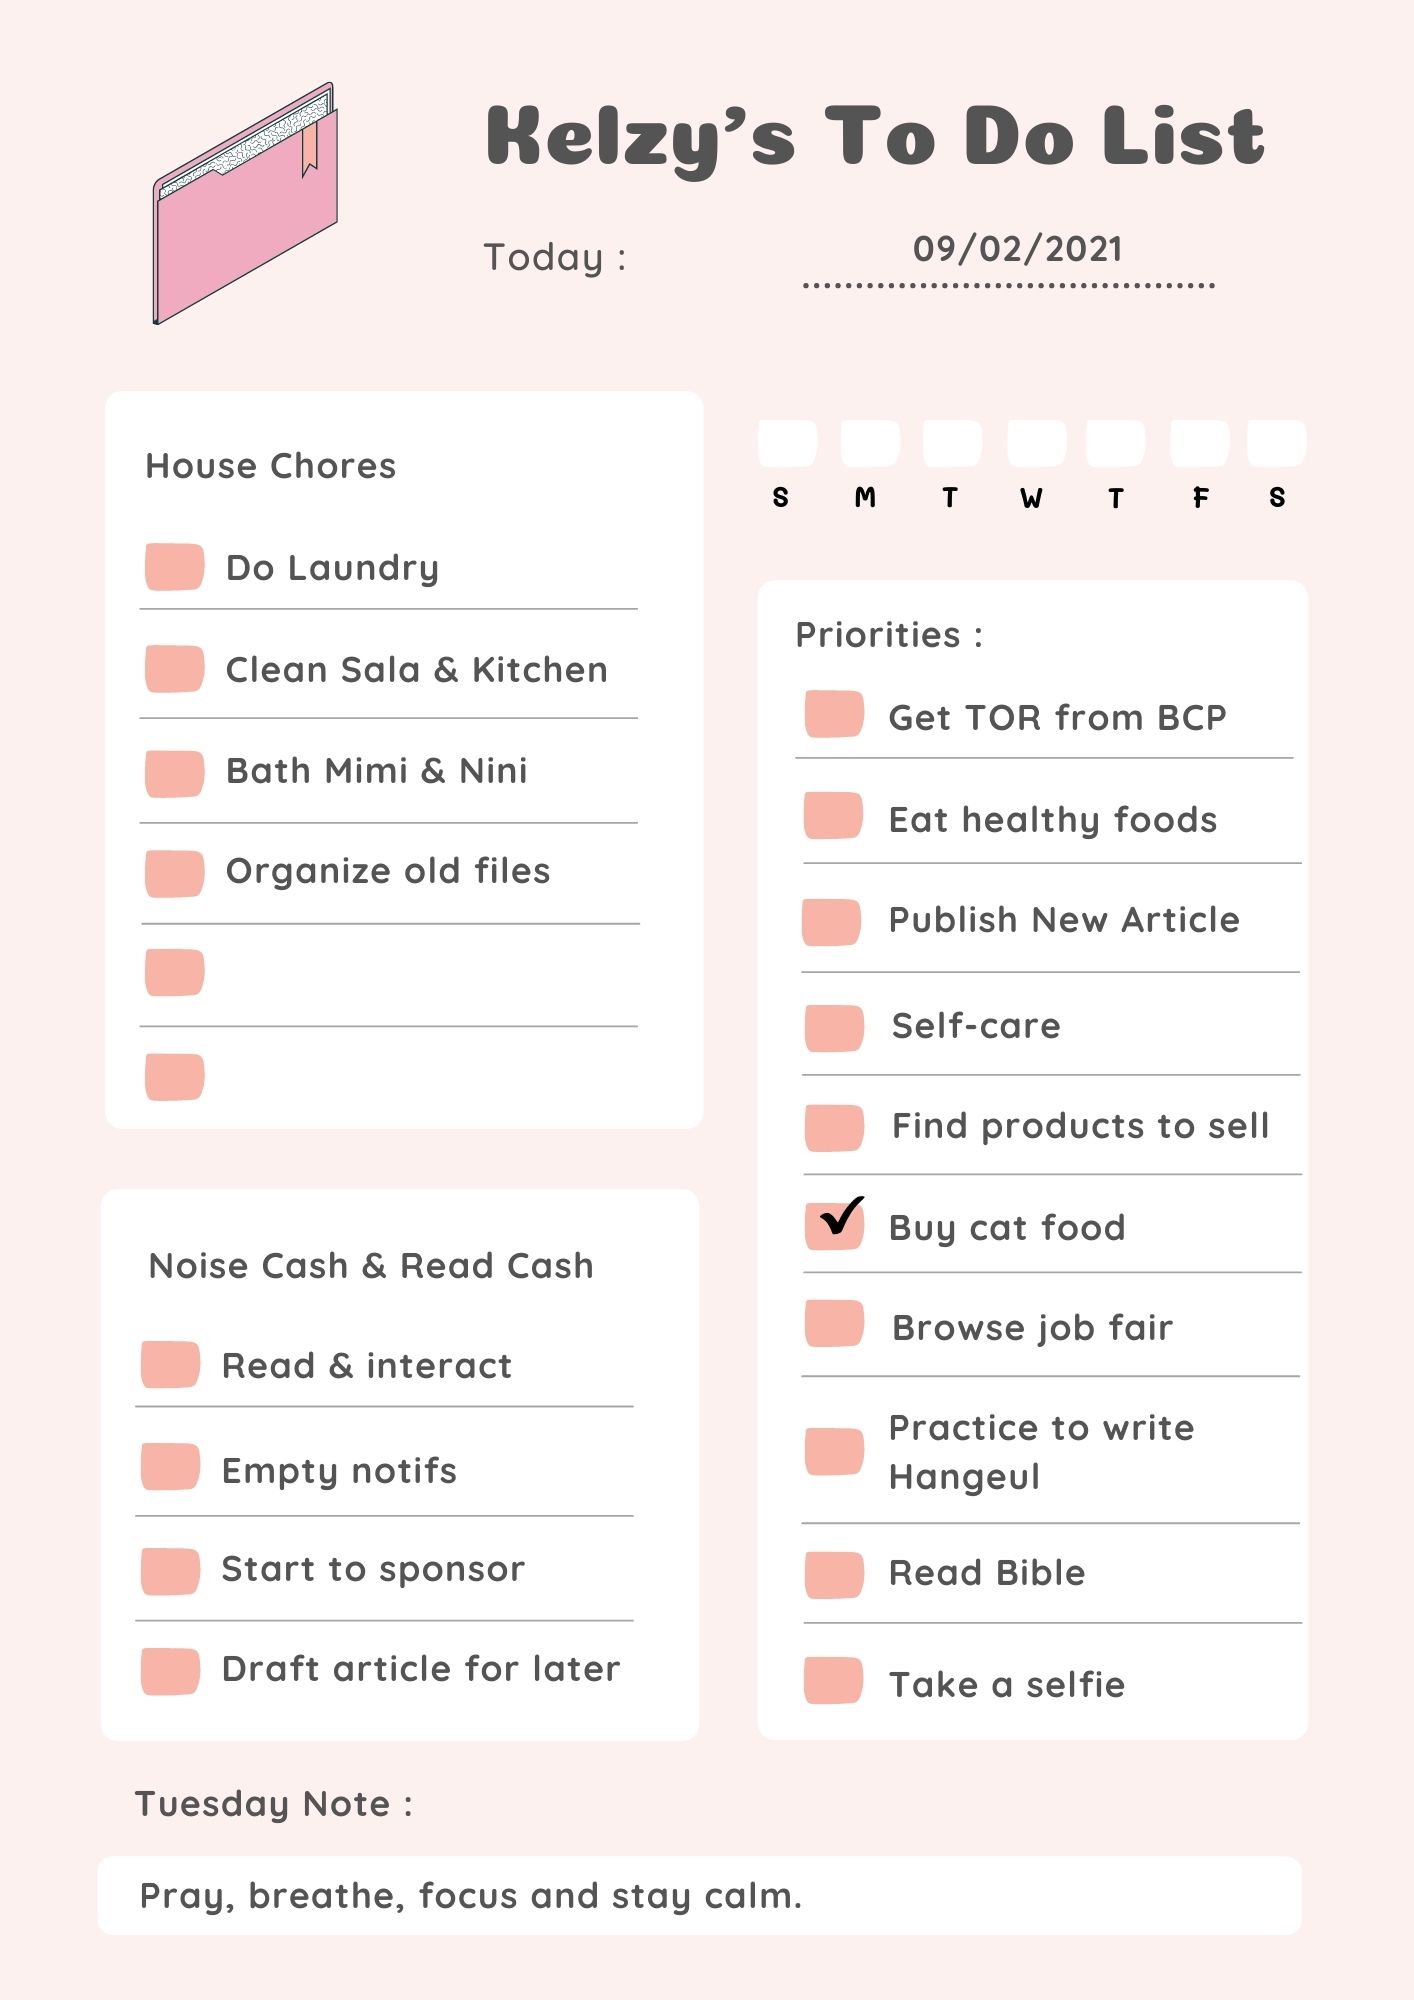Check the Bath Mimi & Nini box
Image resolution: width=1414 pixels, height=2000 pixels.
[175, 774]
